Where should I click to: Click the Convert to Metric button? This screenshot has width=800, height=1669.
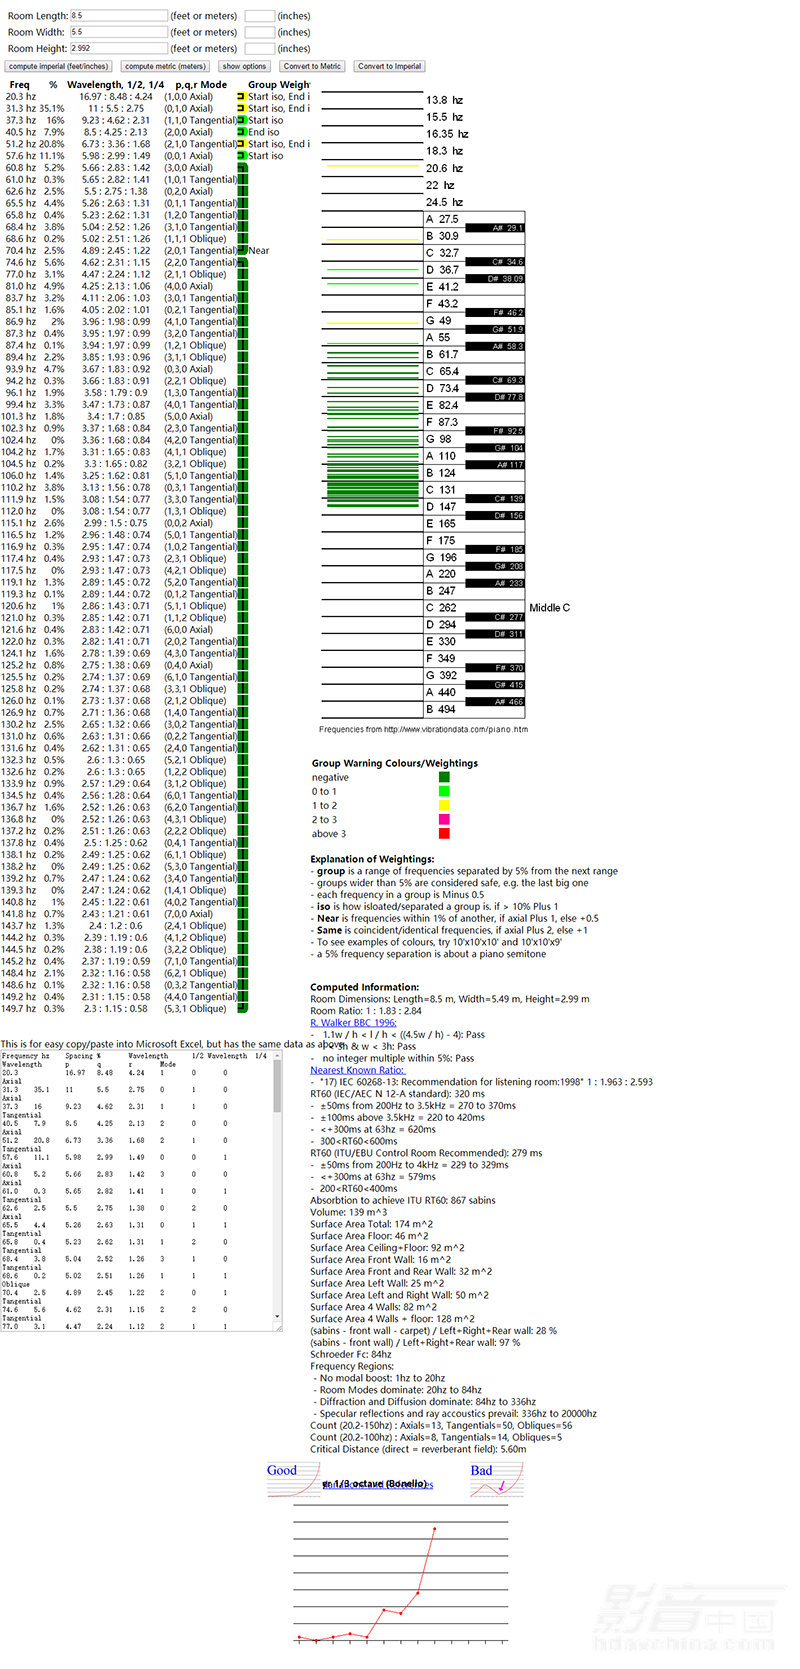(x=313, y=66)
